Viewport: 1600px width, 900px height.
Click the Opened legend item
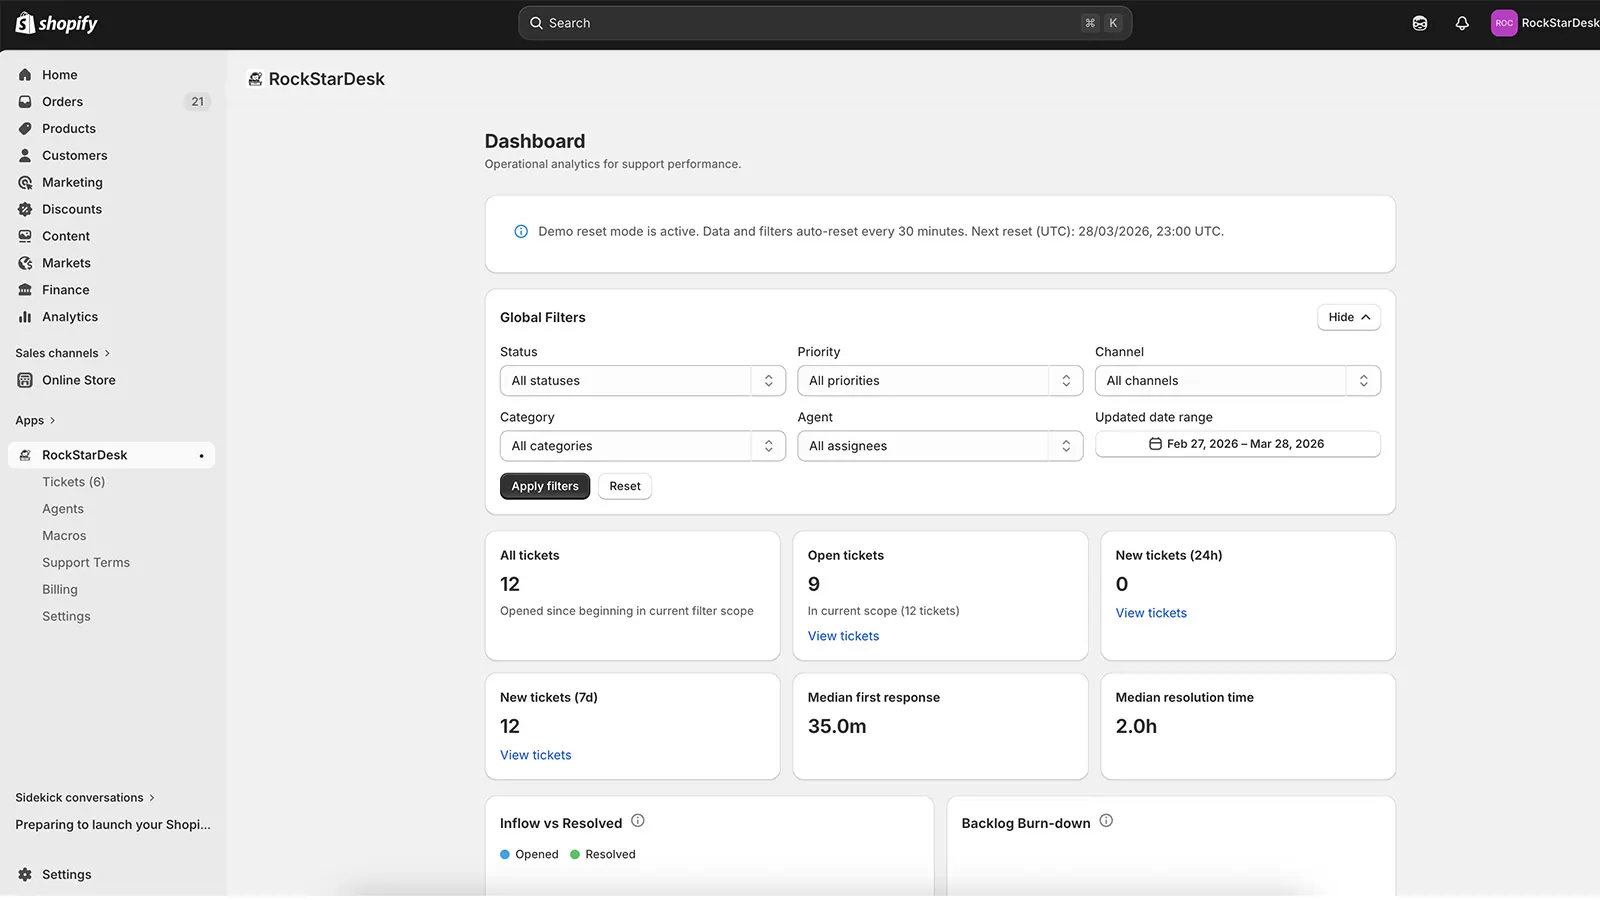click(x=529, y=855)
